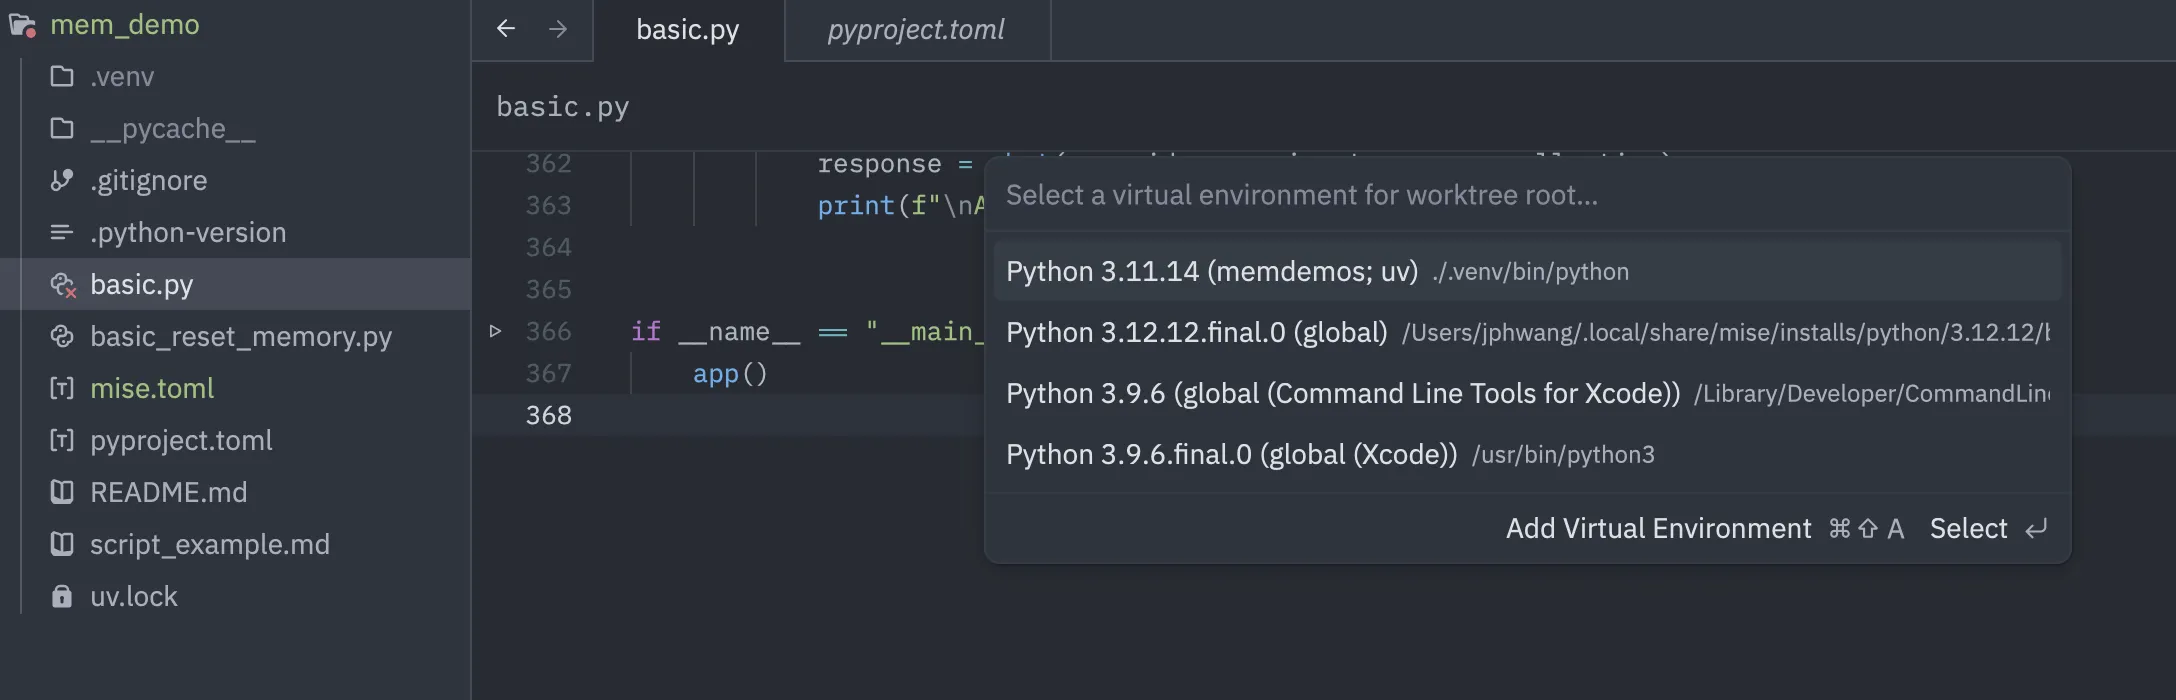Choose Python 3.9.6 Command Line Tools for Xcode
The width and height of the screenshot is (2176, 700).
[1527, 393]
